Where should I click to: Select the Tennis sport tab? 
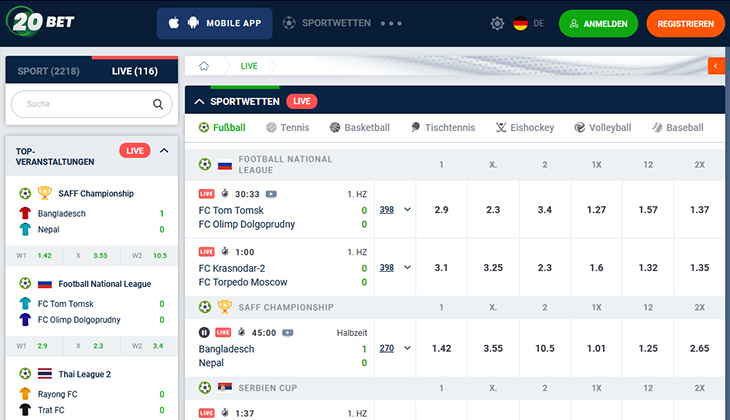(x=288, y=127)
